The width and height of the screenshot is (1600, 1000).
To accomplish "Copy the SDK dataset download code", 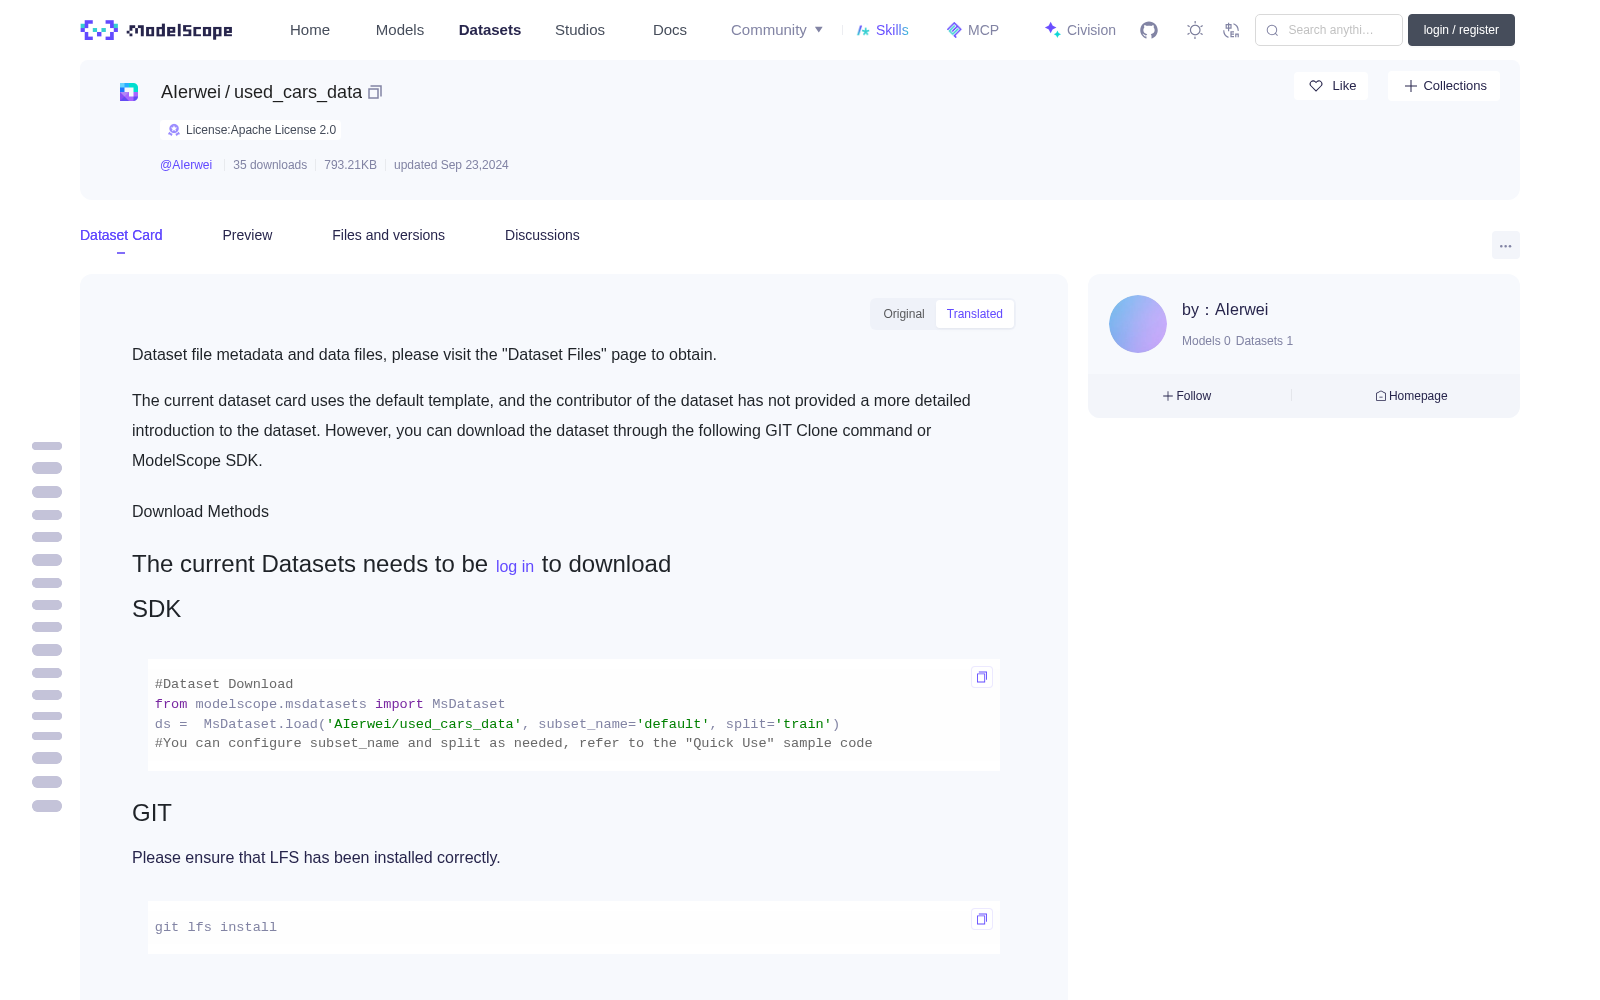I will [x=982, y=677].
